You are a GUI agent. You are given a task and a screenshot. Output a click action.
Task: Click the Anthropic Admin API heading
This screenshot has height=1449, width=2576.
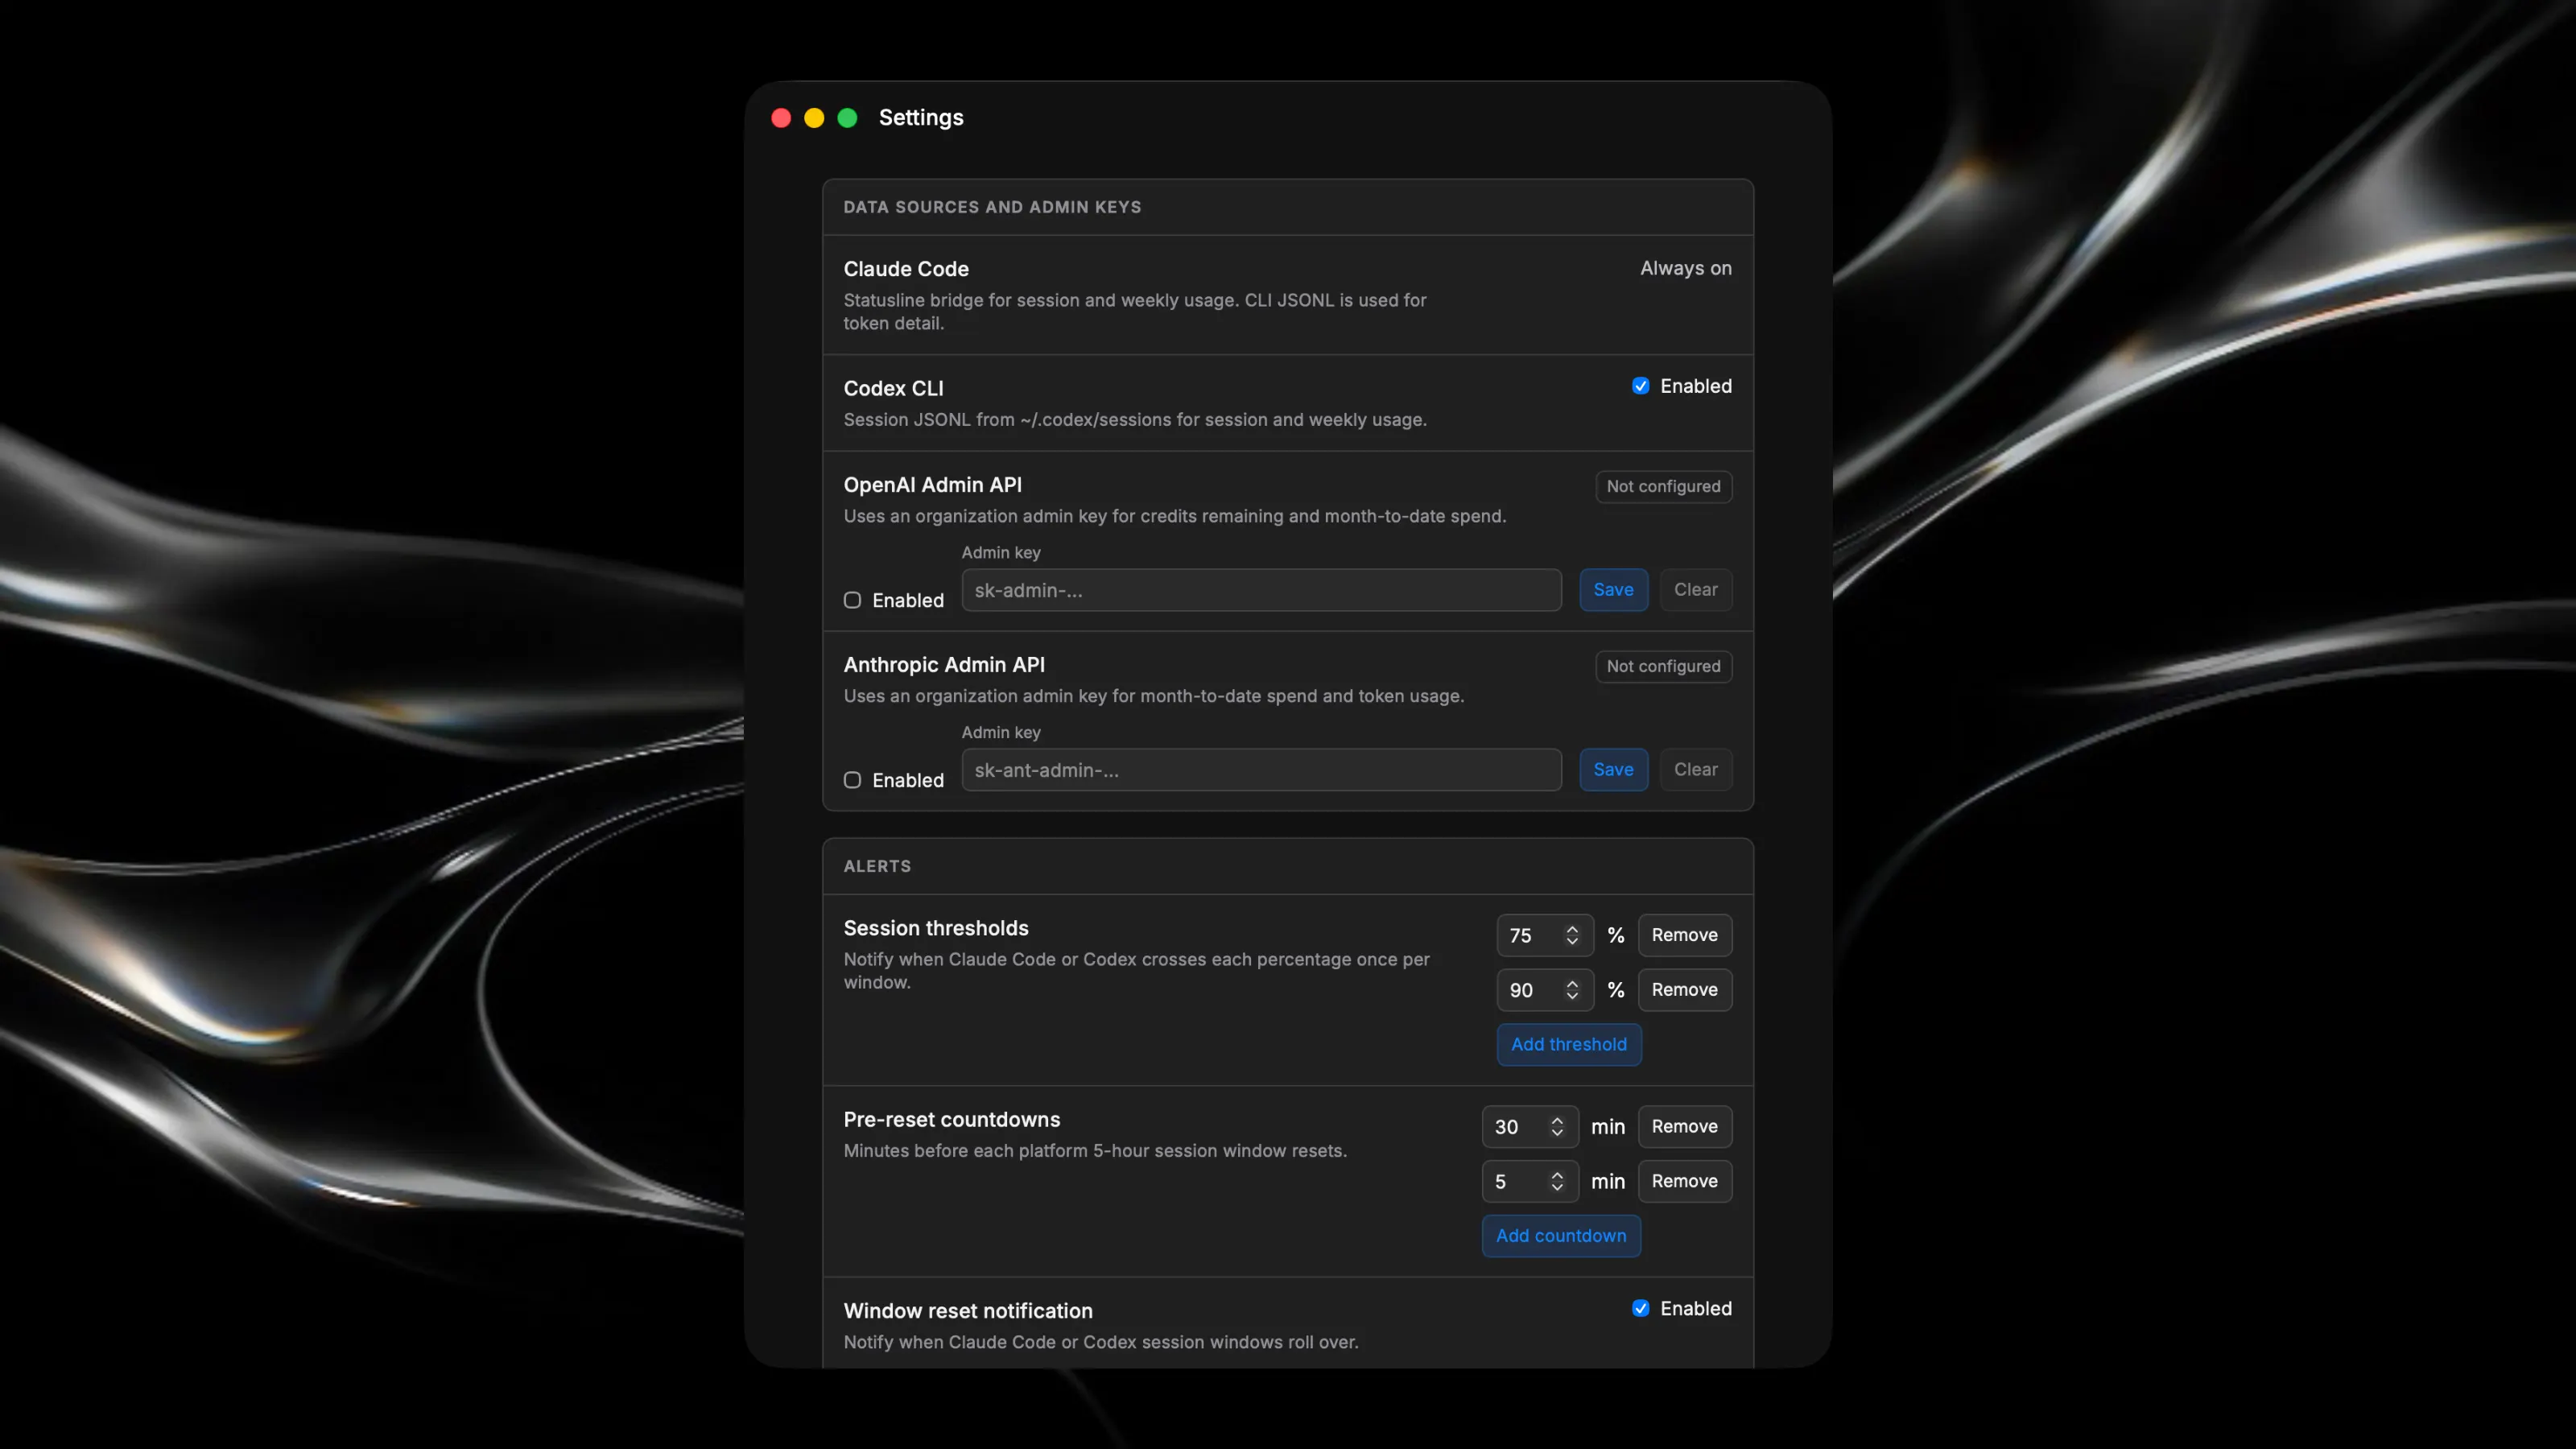pyautogui.click(x=944, y=665)
